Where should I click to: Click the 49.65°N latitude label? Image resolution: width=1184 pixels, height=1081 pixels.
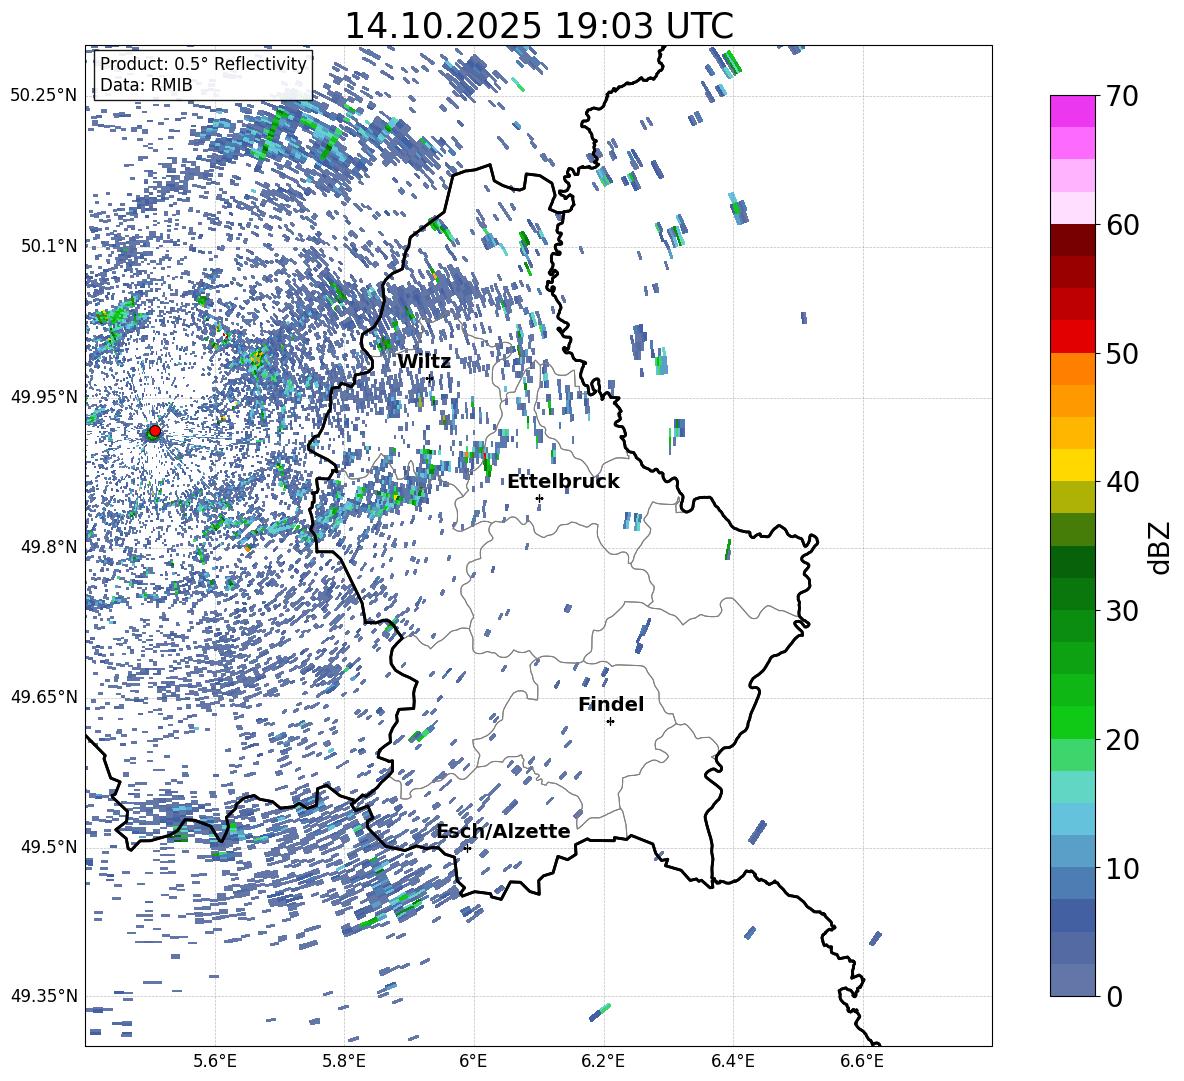pos(44,697)
